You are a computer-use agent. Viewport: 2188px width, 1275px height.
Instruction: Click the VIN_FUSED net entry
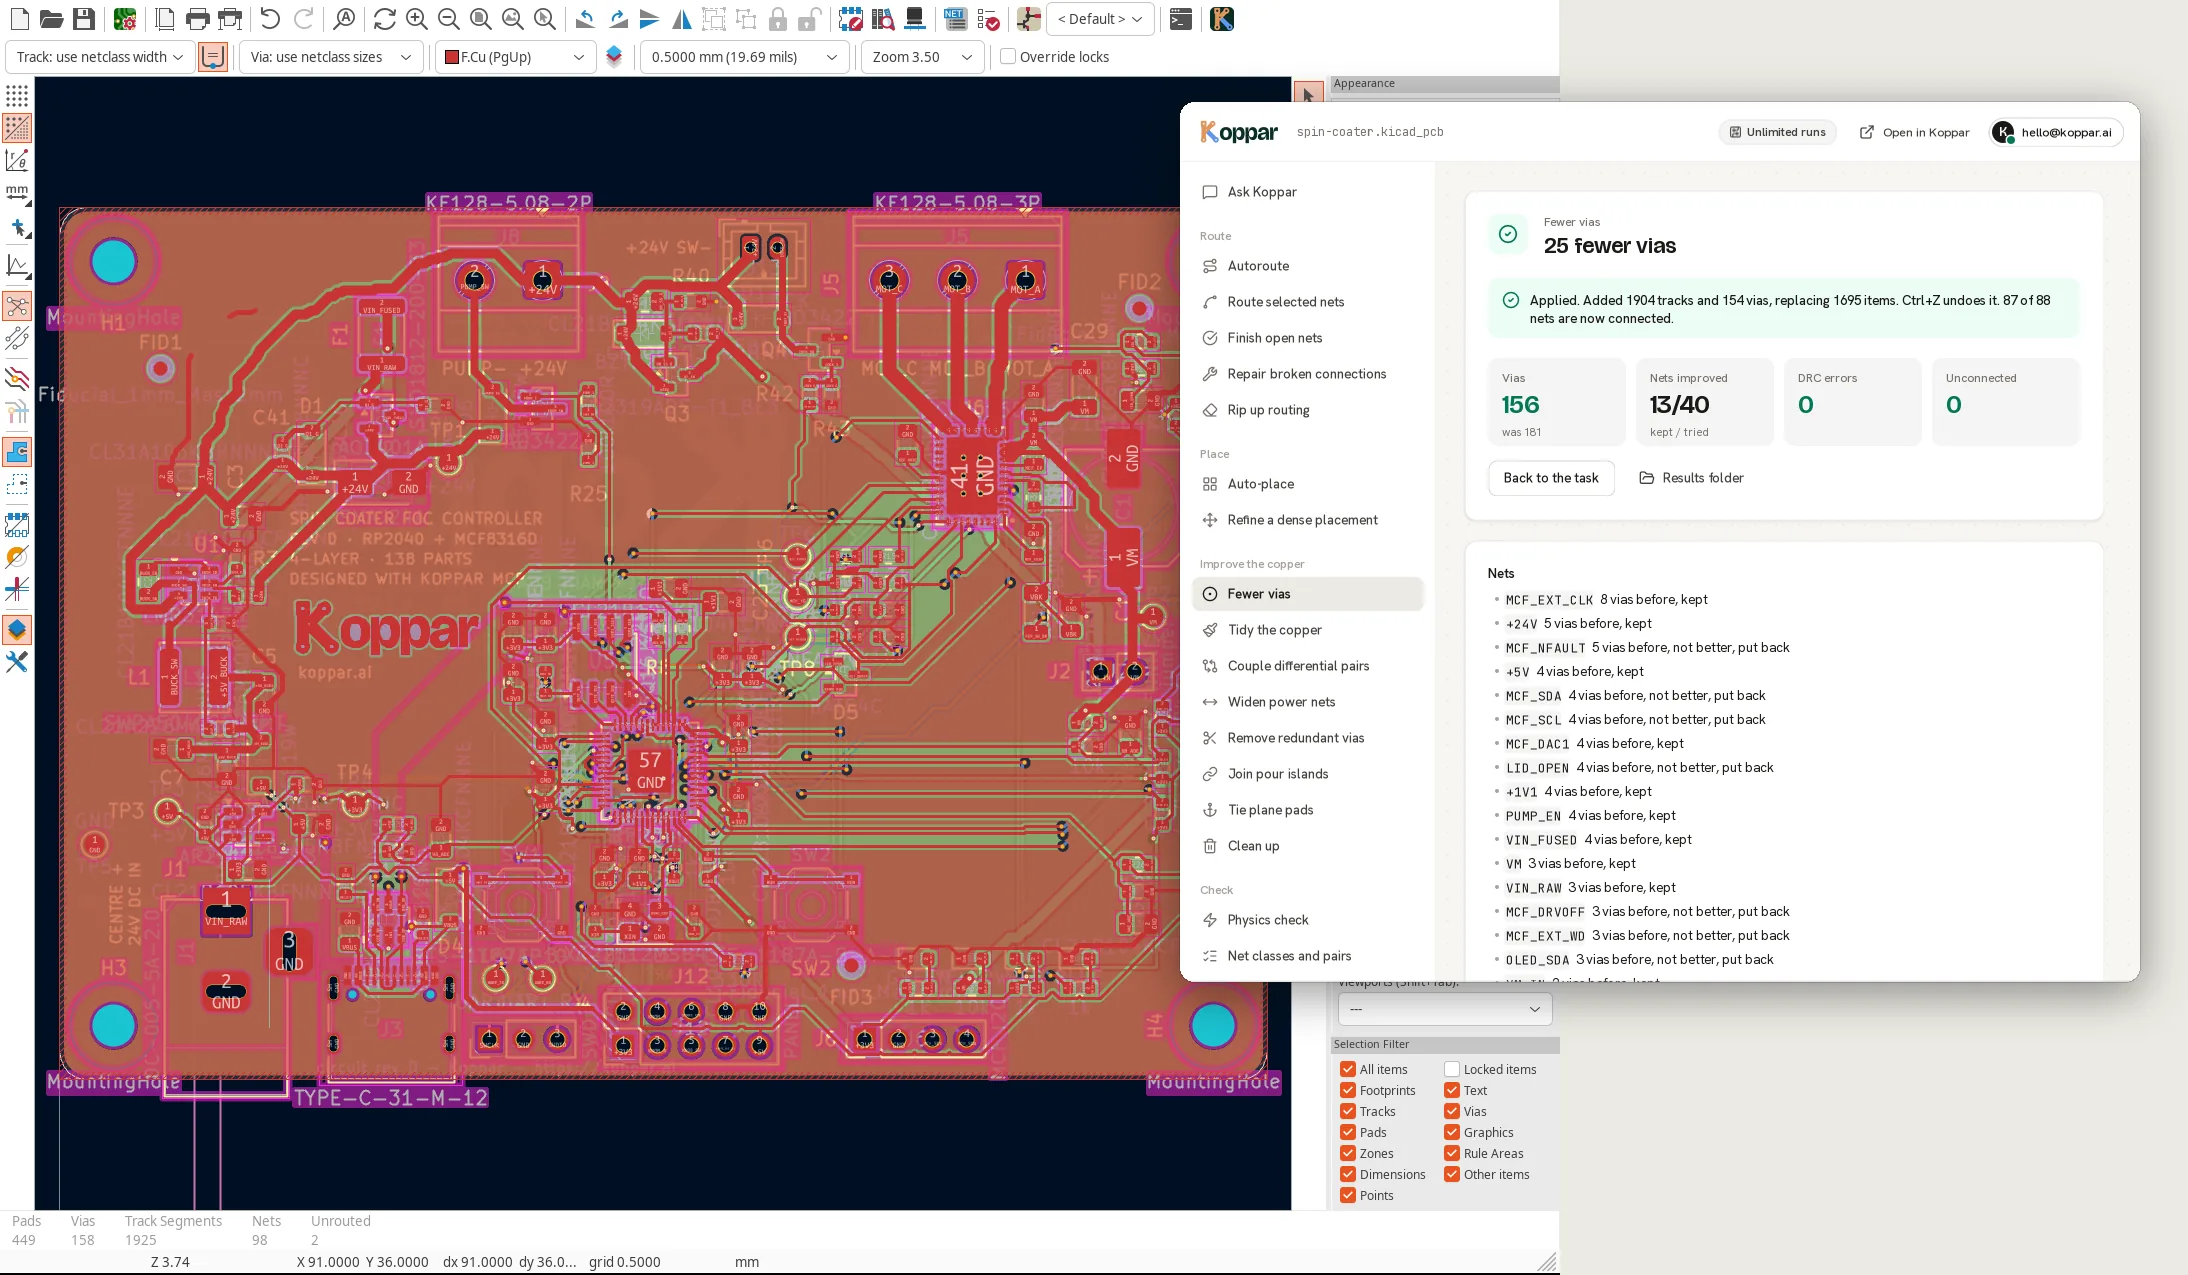click(x=1598, y=840)
